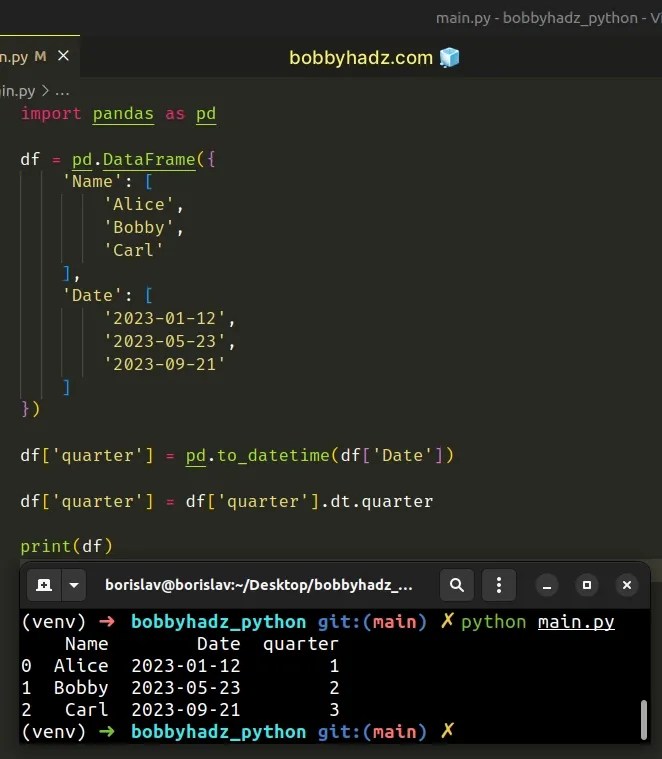Click the new terminal tab icon

(x=44, y=585)
